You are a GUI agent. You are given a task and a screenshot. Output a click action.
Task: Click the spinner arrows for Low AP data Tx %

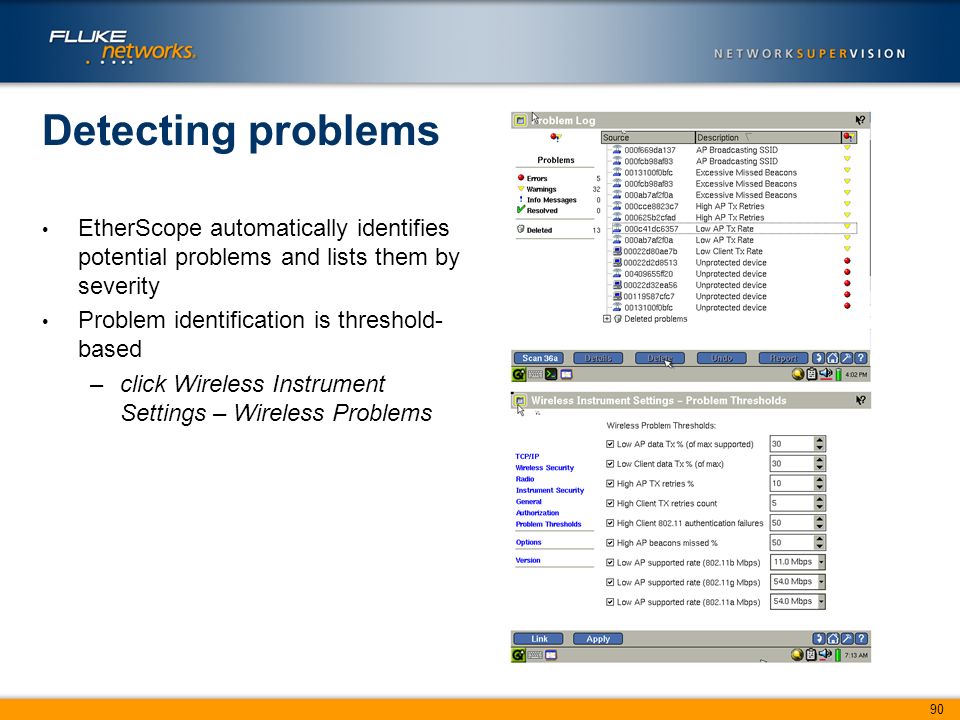[820, 444]
